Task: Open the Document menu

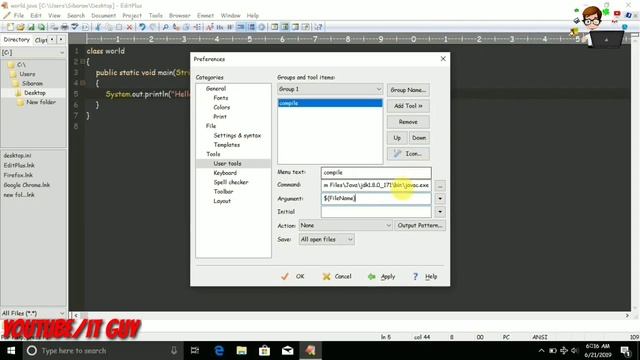Action: pyautogui.click(x=104, y=16)
